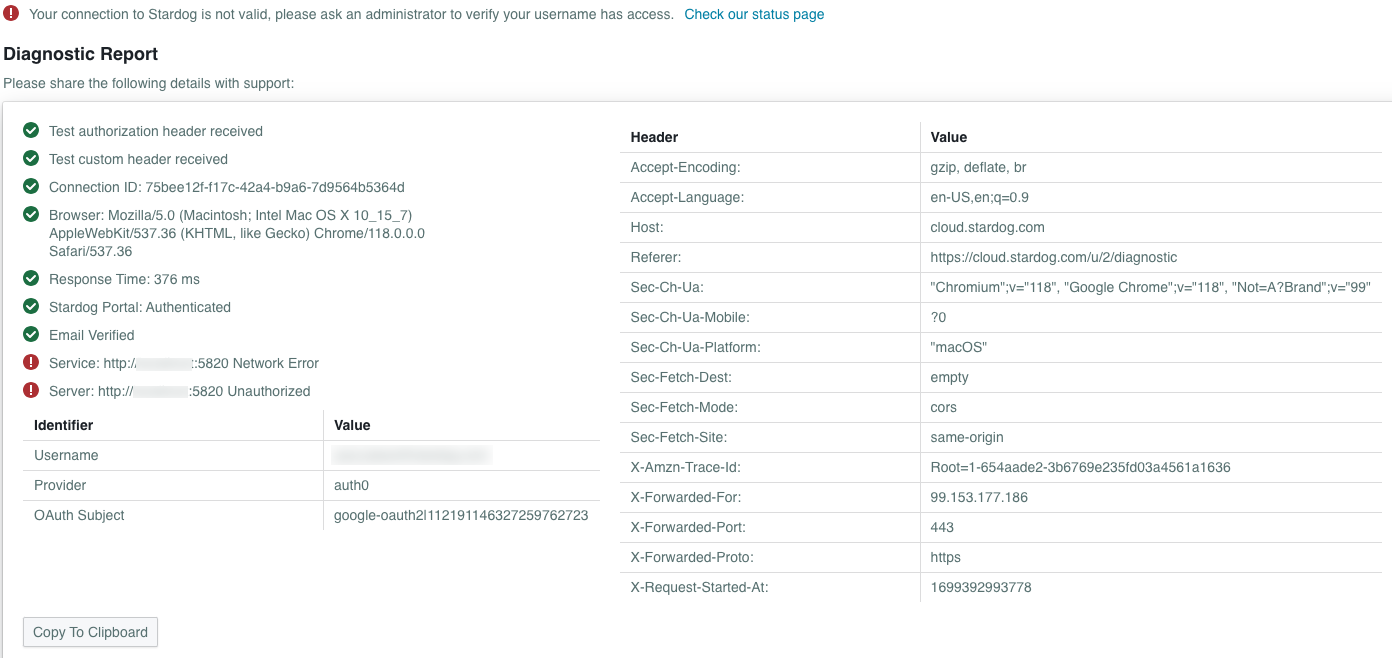The image size is (1392, 658).
Task: Click the check icon beside "Test authorization header received"
Action: [30, 130]
